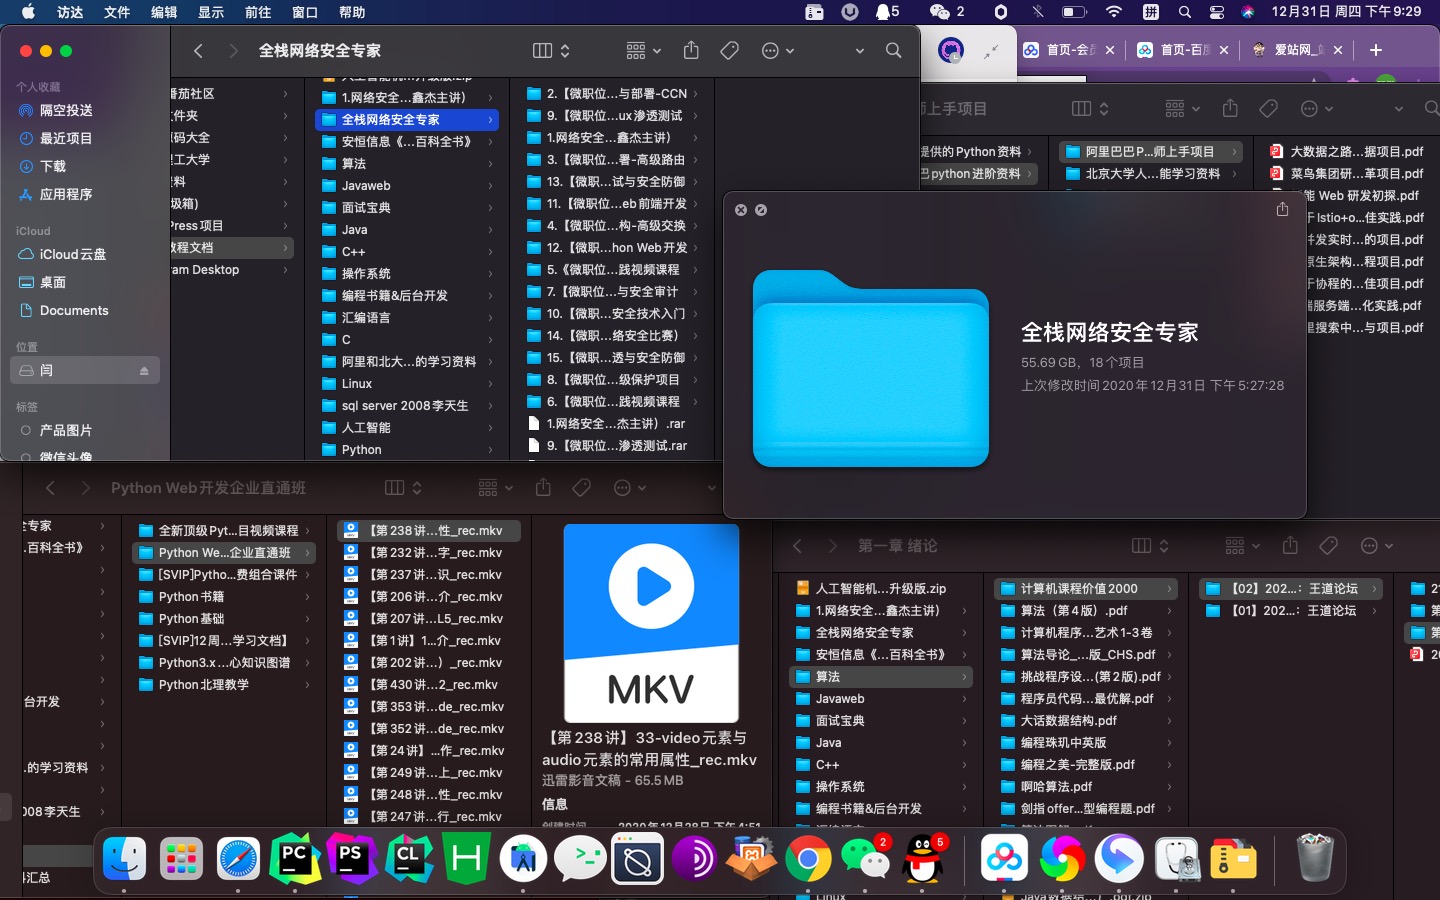
Task: Eject the 闫 volume in the sidebar
Action: pyautogui.click(x=144, y=371)
